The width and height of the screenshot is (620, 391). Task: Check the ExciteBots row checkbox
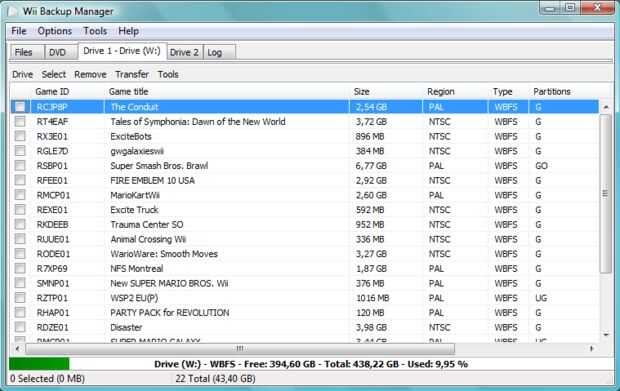click(x=20, y=136)
